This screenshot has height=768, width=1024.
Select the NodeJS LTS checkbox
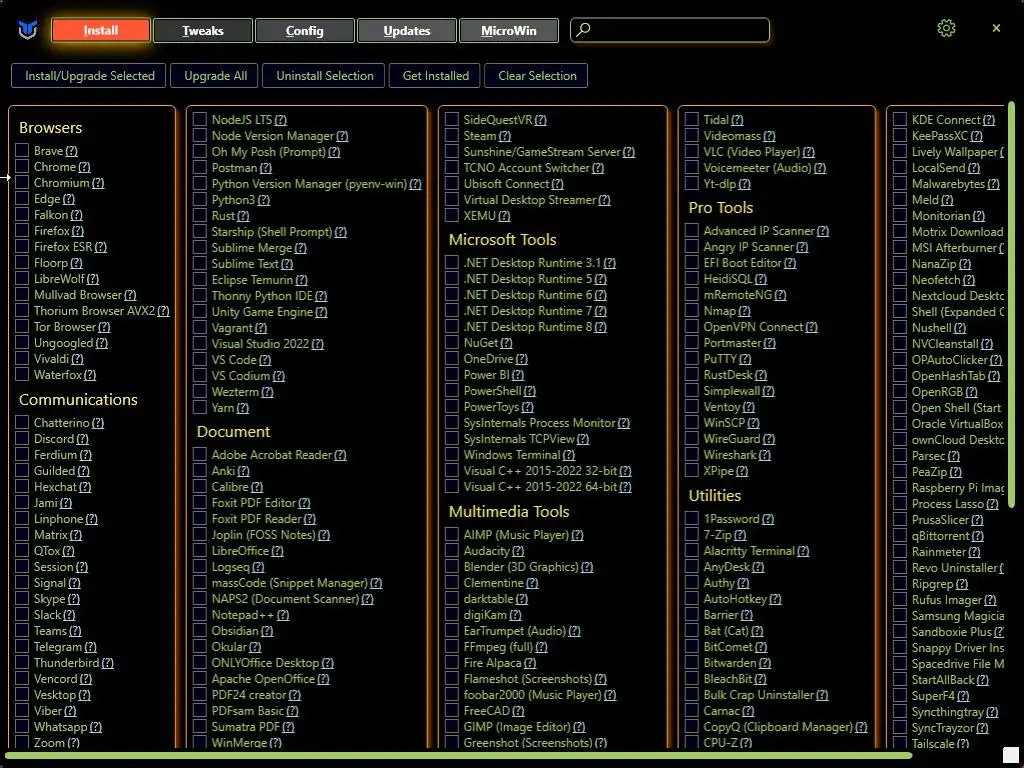[200, 120]
